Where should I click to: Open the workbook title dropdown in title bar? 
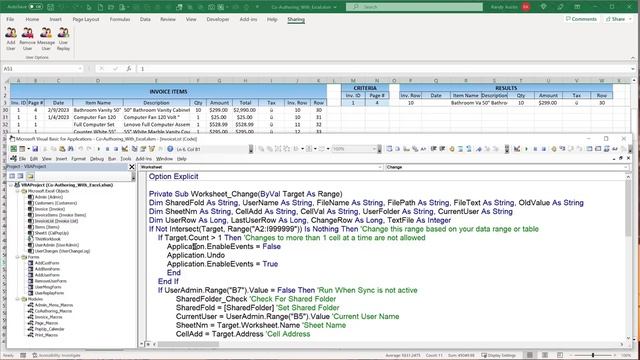pos(335,7)
